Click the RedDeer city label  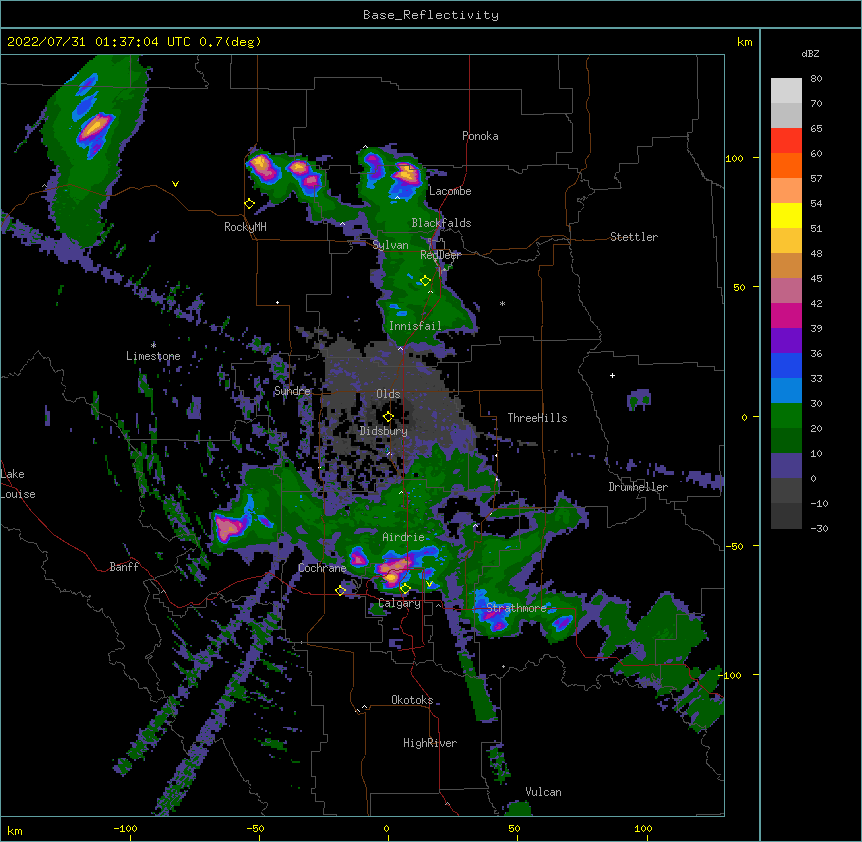point(440,255)
